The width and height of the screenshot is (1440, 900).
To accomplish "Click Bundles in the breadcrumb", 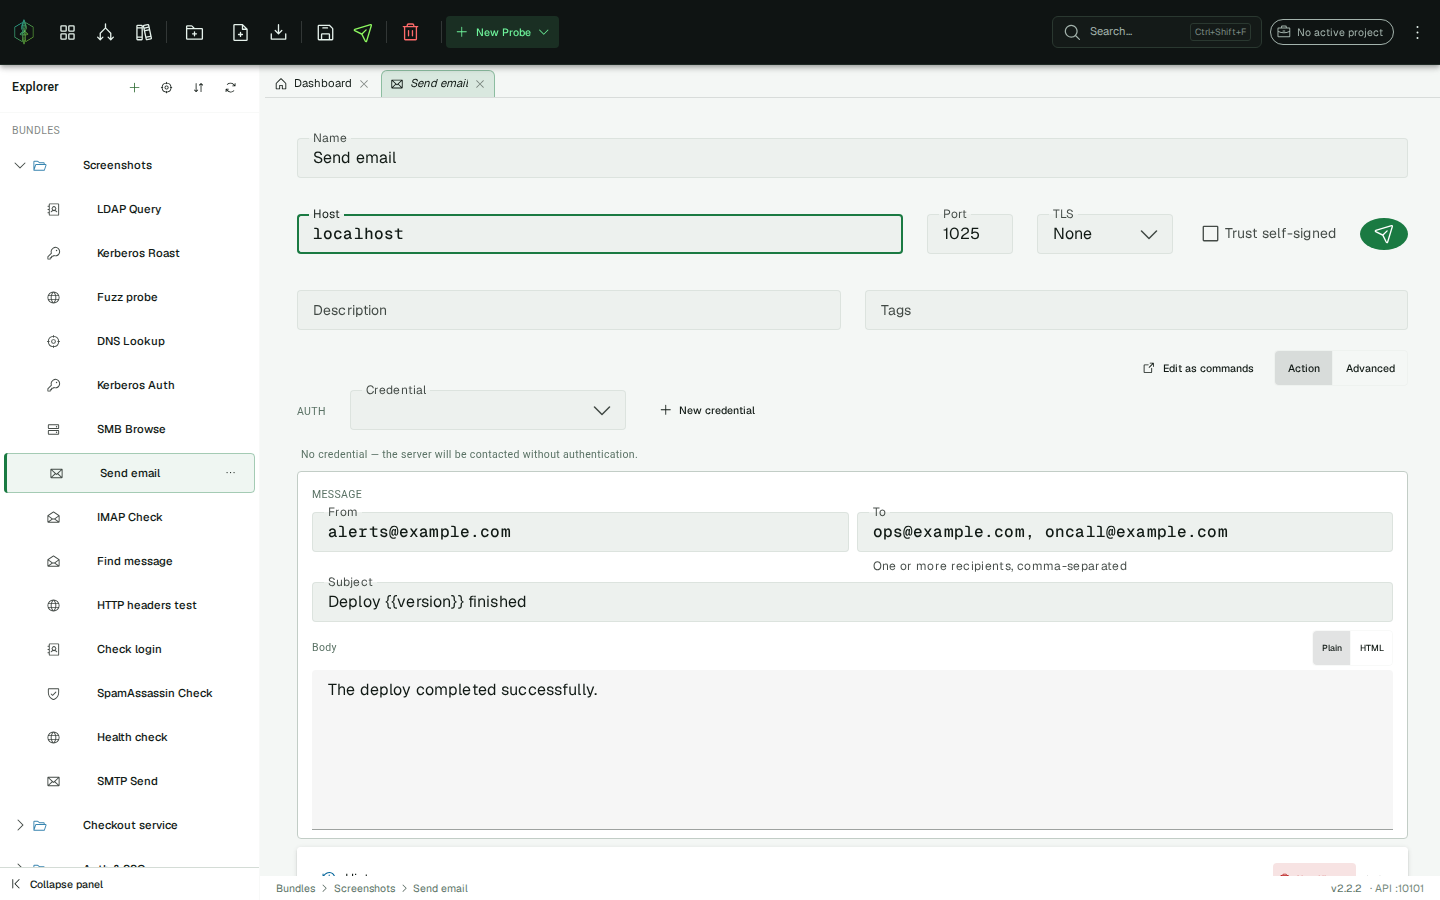I will 295,888.
